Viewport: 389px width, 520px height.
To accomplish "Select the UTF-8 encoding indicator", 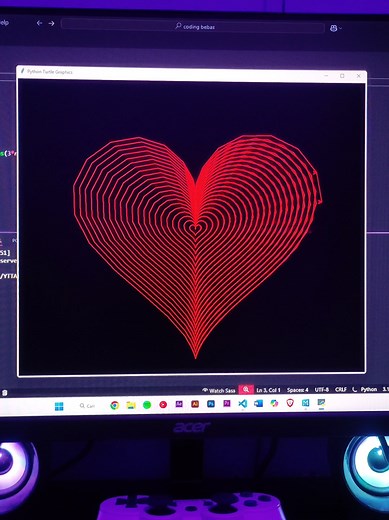I will pos(322,389).
